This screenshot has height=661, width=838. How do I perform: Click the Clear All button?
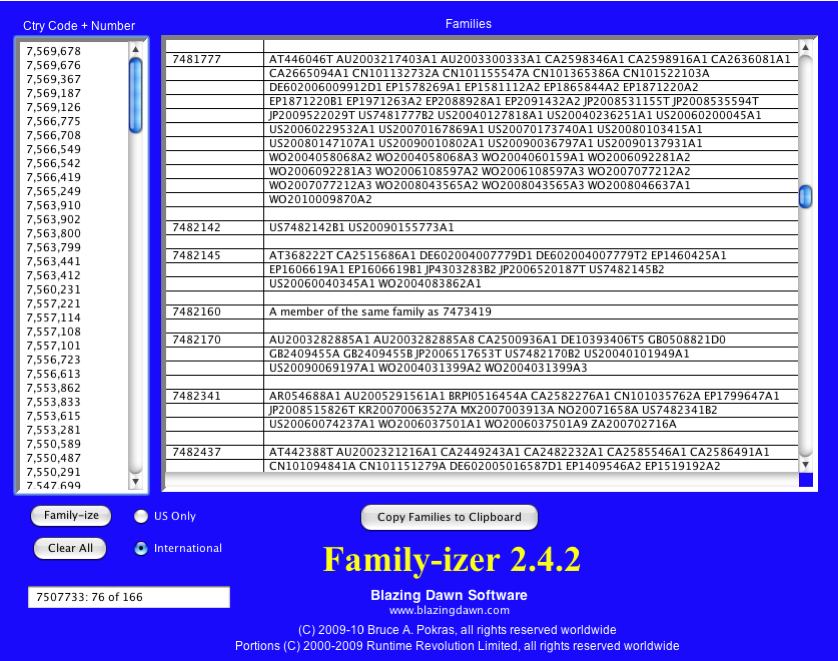70,548
